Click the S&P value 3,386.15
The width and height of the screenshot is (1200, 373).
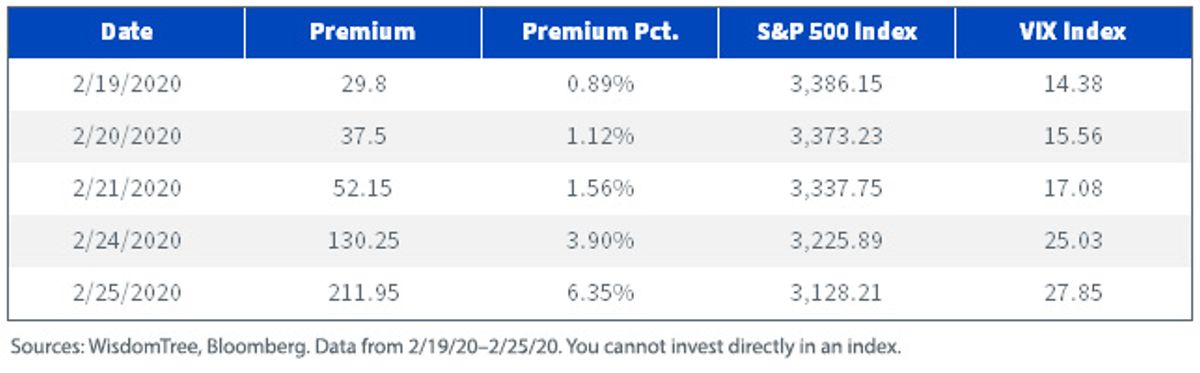tap(837, 85)
